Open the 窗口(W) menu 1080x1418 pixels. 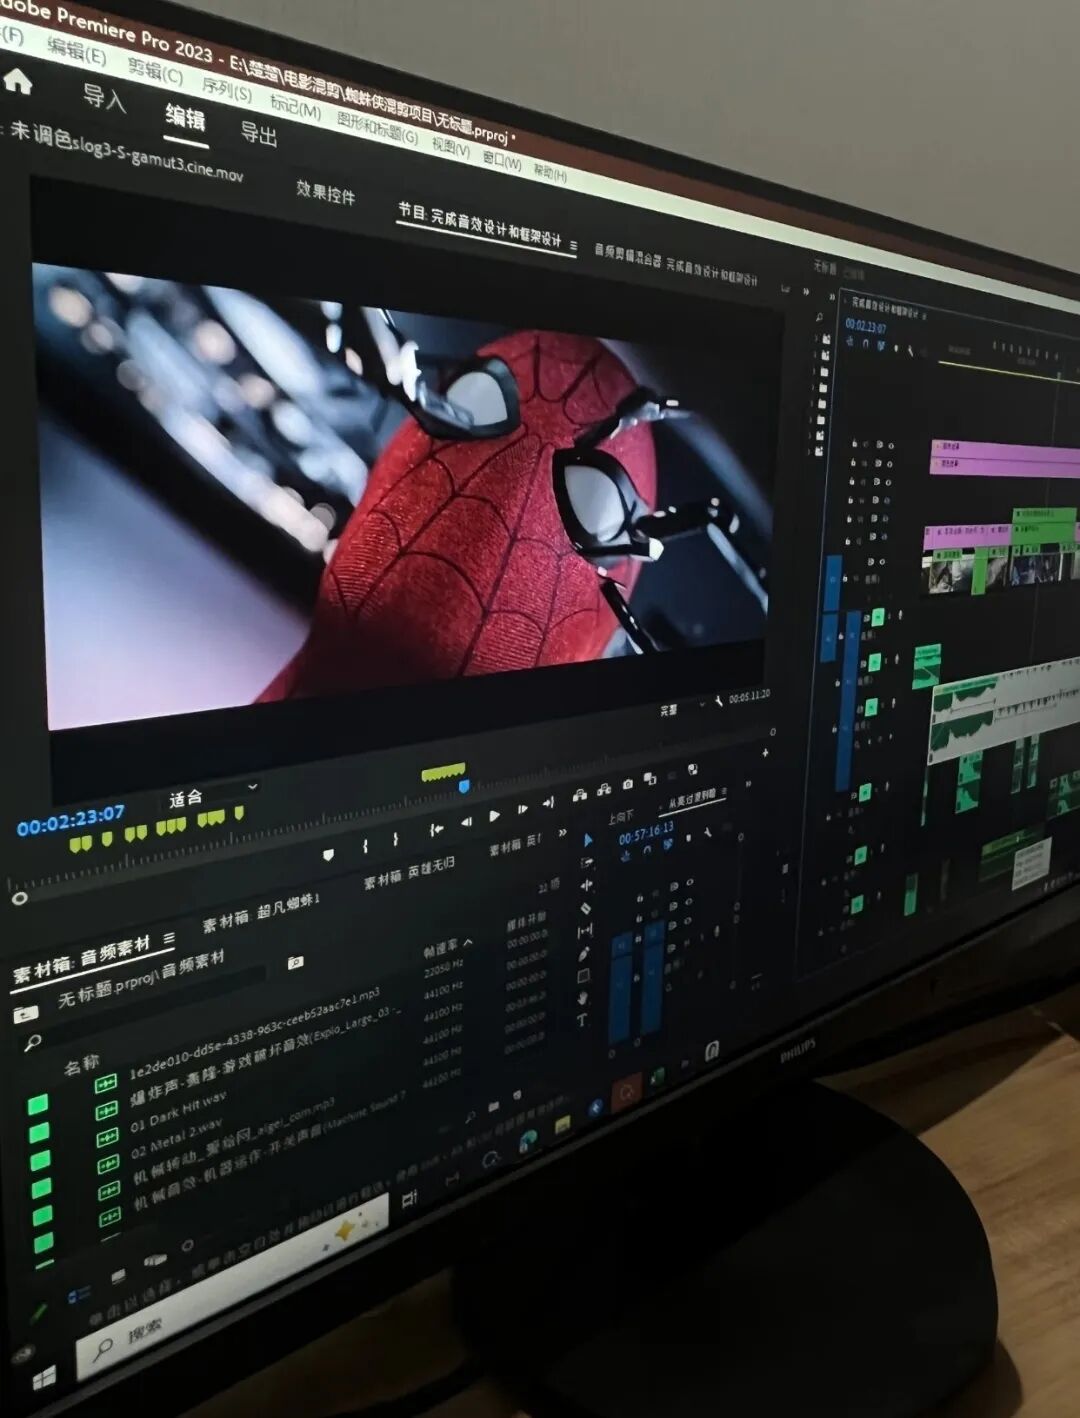pyautogui.click(x=502, y=159)
